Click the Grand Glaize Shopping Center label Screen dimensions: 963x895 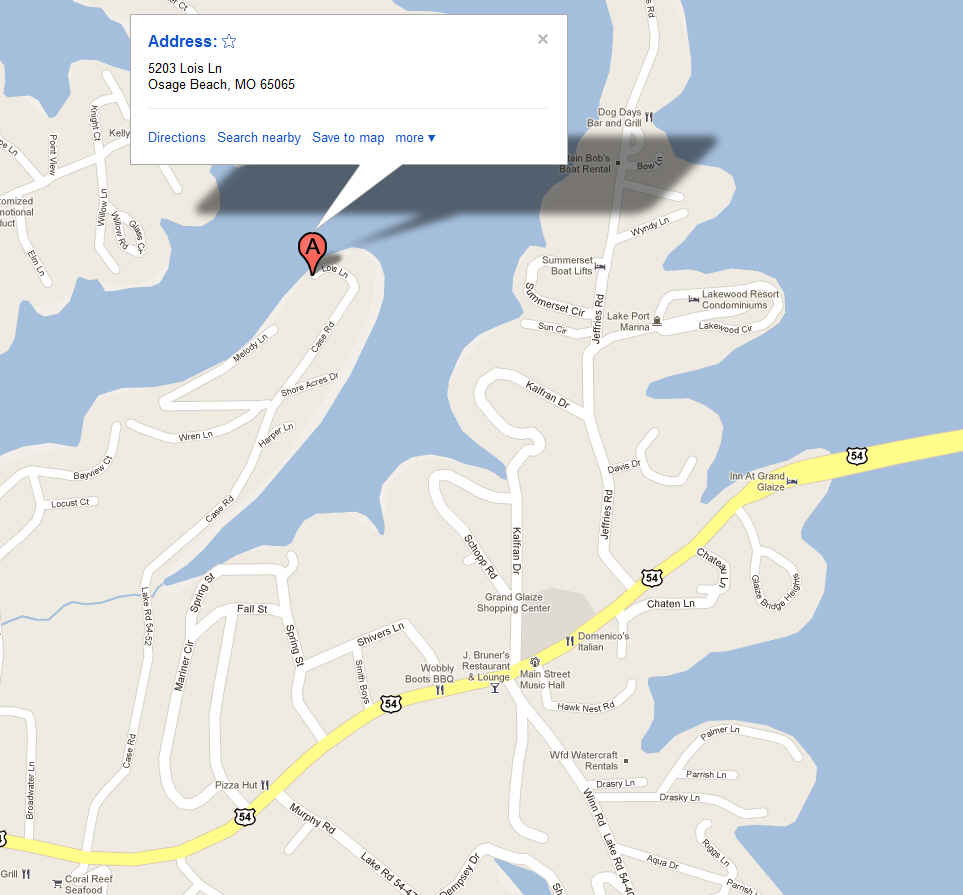513,603
